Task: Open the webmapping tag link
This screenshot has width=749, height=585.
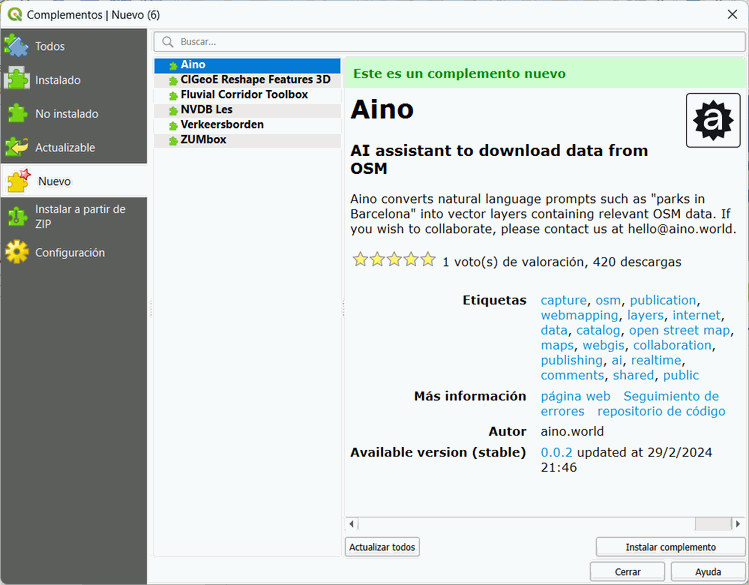Action: 579,316
